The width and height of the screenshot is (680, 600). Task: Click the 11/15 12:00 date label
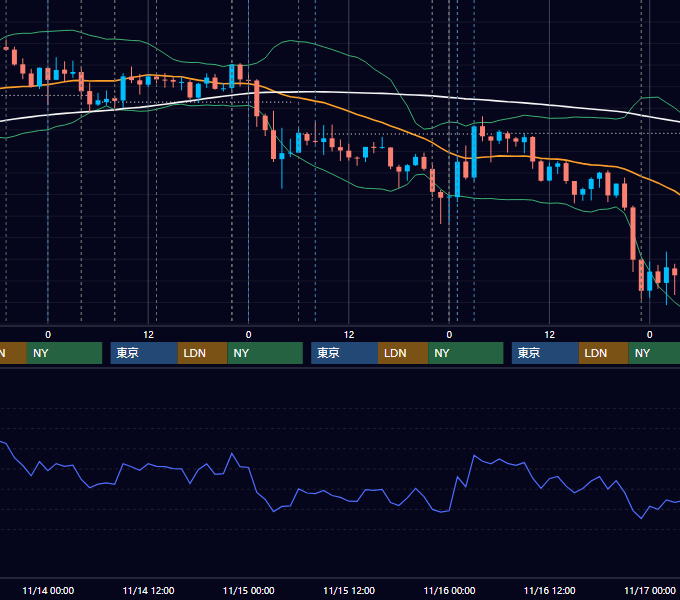[349, 590]
